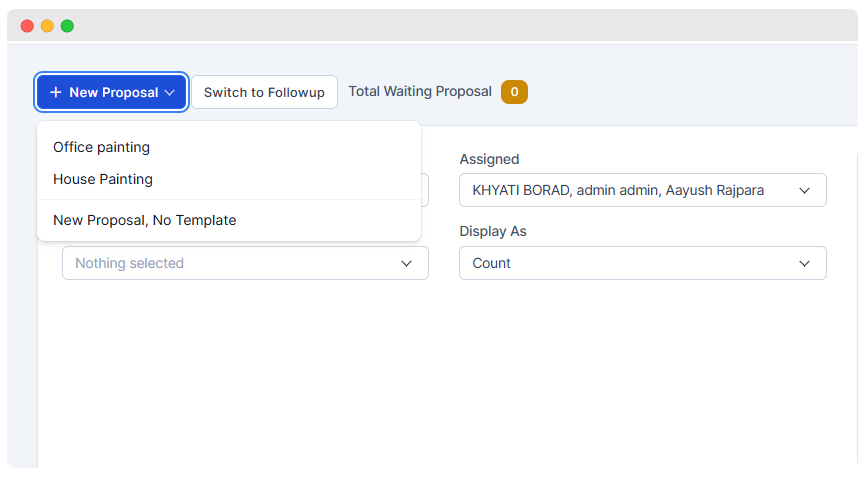Click the Total Waiting Proposal count badge
This screenshot has width=865, height=477.
point(514,92)
